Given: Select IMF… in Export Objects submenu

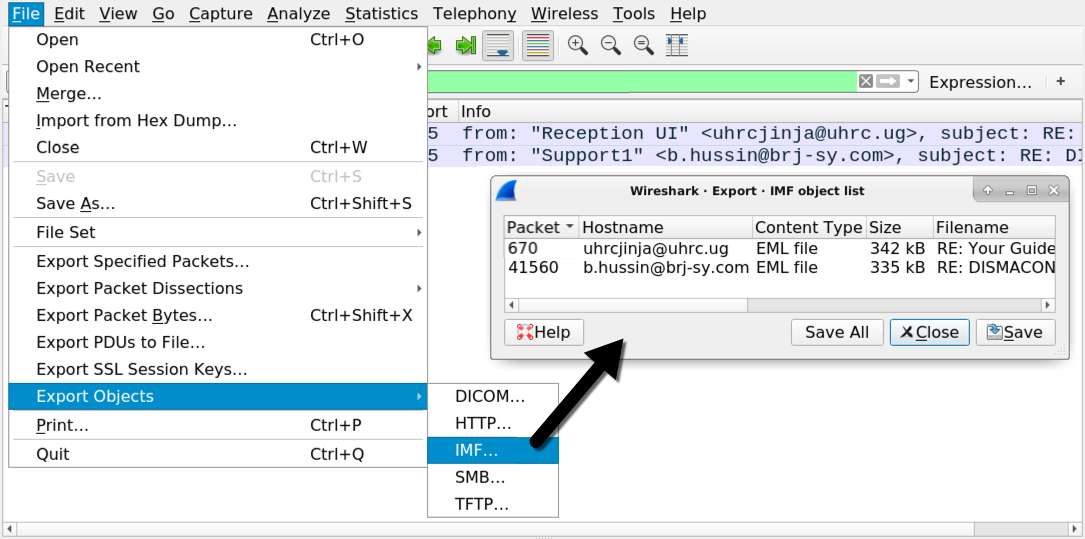Looking at the screenshot, I should [x=493, y=450].
